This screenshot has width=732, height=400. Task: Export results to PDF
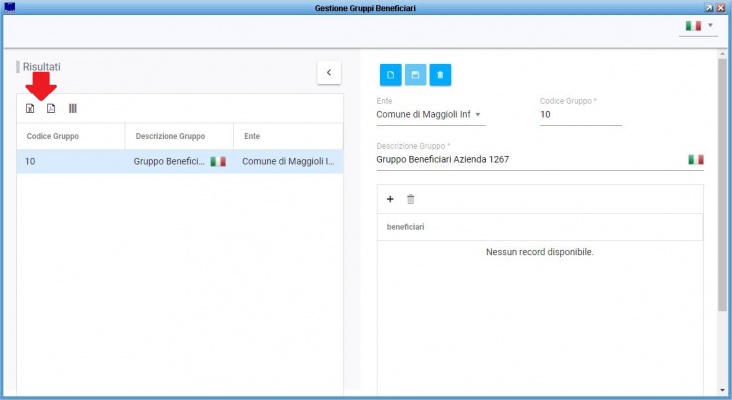point(51,108)
